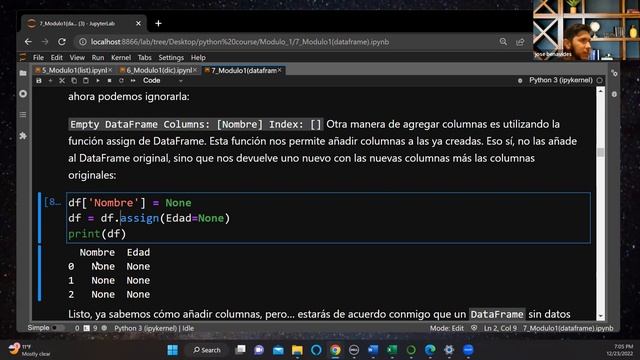The image size is (640, 360).
Task: Open Google Chrome from the taskbar
Action: (336, 350)
